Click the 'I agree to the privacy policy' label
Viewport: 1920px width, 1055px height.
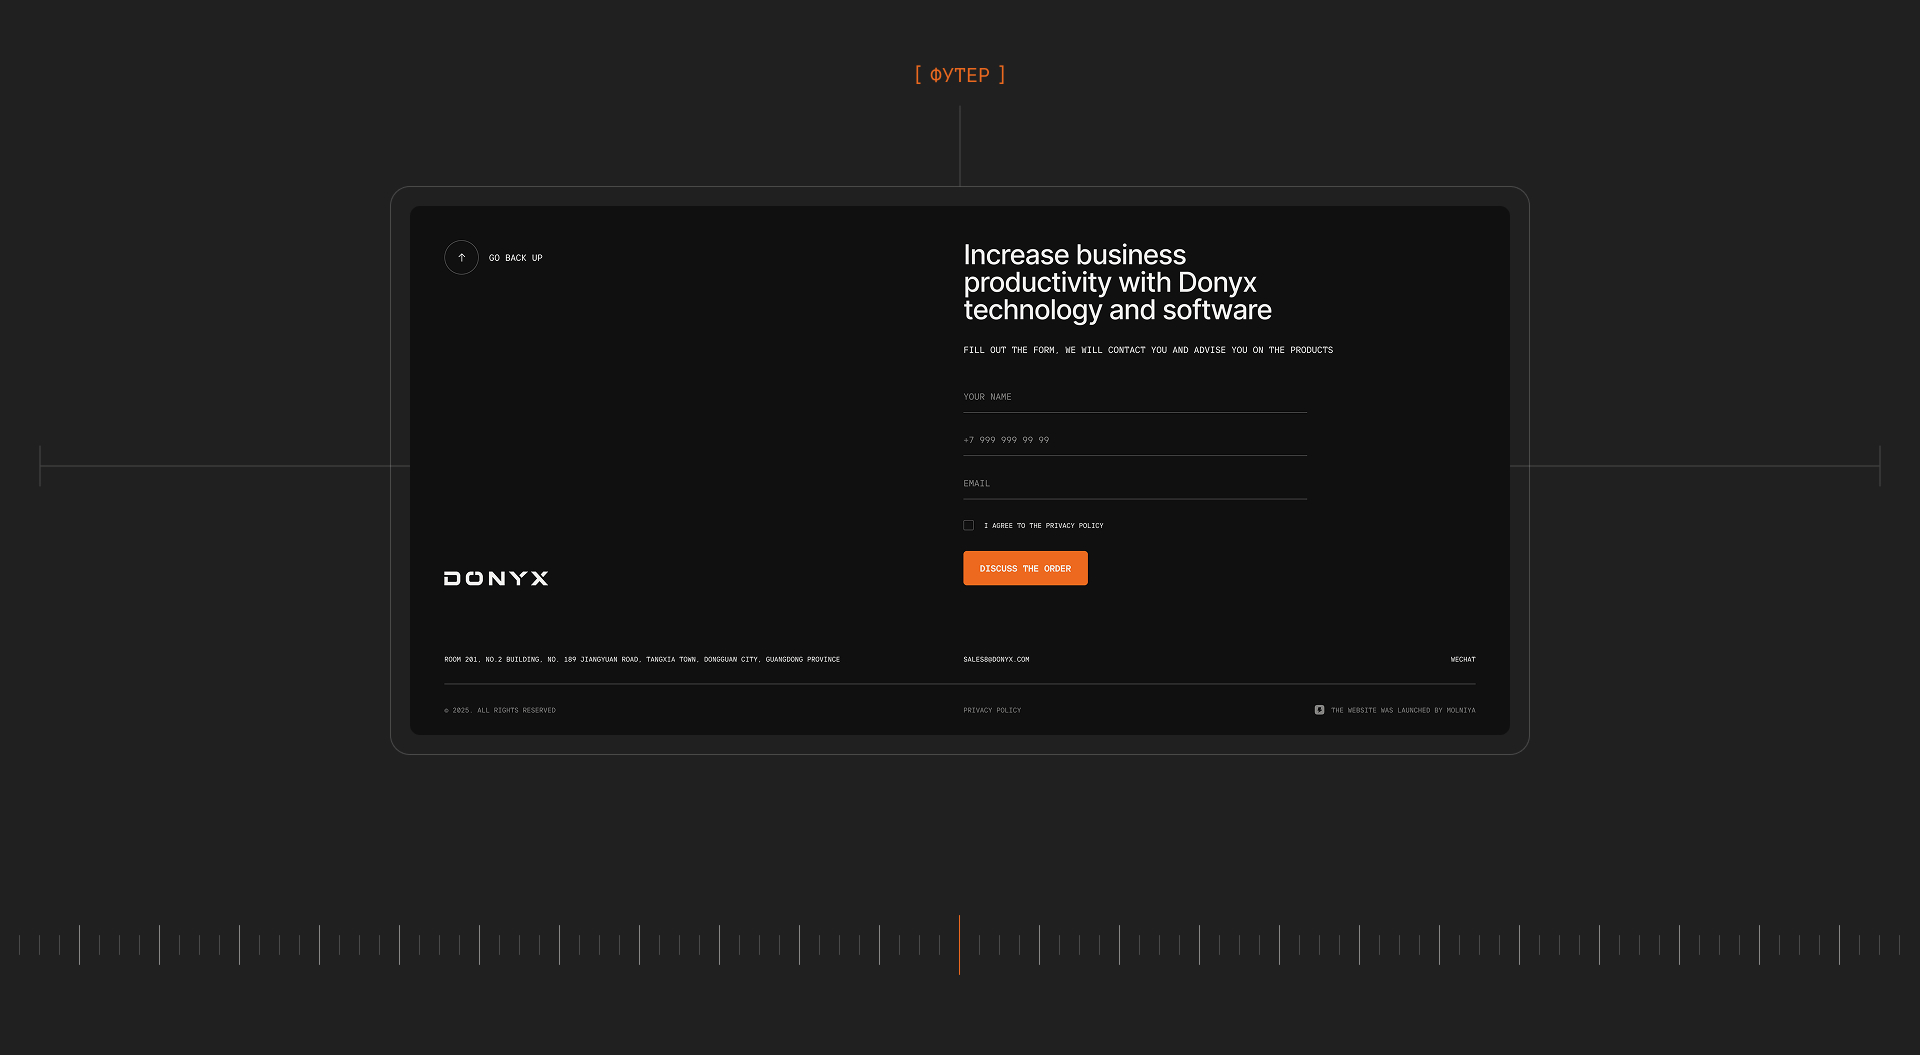pos(1043,526)
